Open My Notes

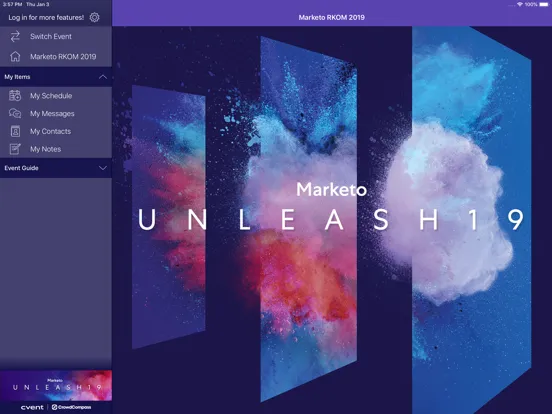[x=56, y=149]
